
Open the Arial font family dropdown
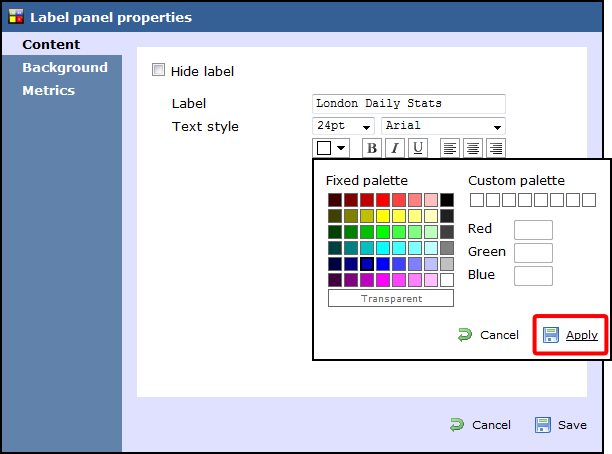click(442, 126)
